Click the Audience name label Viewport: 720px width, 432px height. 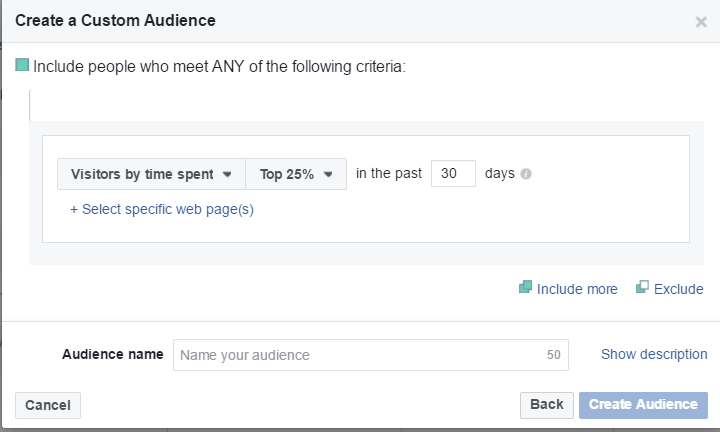point(112,354)
